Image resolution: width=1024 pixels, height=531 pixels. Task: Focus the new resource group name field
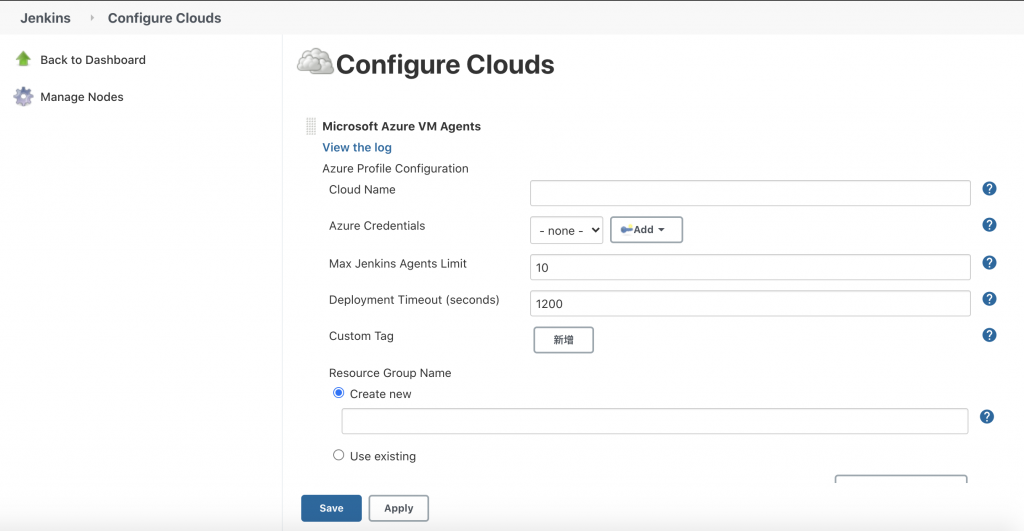[654, 421]
